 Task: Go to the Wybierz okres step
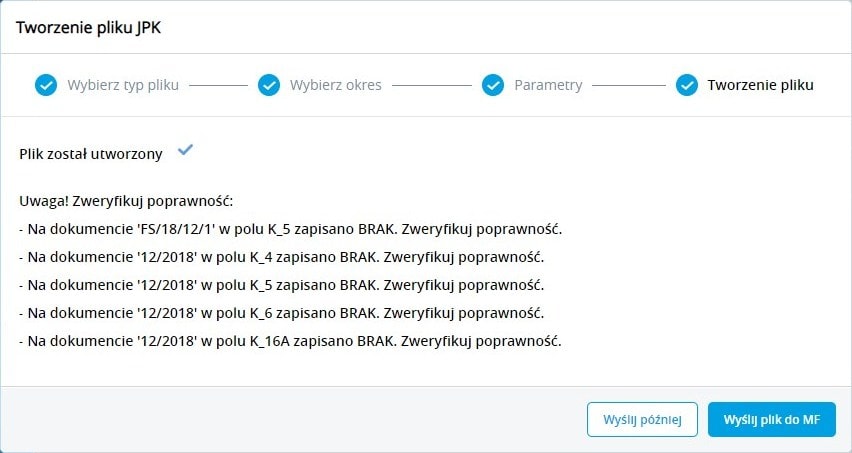[x=336, y=85]
